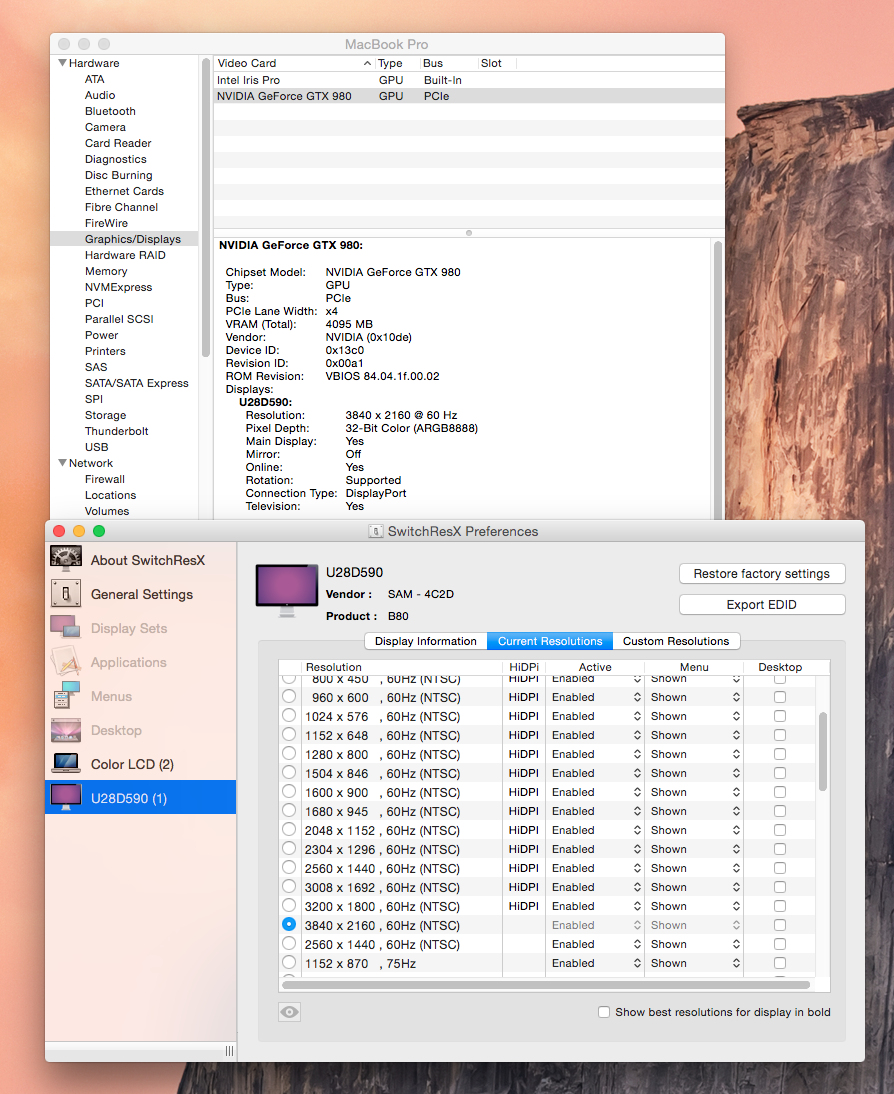
Task: Select NVIDIA GeForce GTX 980 row in list
Action: point(468,96)
